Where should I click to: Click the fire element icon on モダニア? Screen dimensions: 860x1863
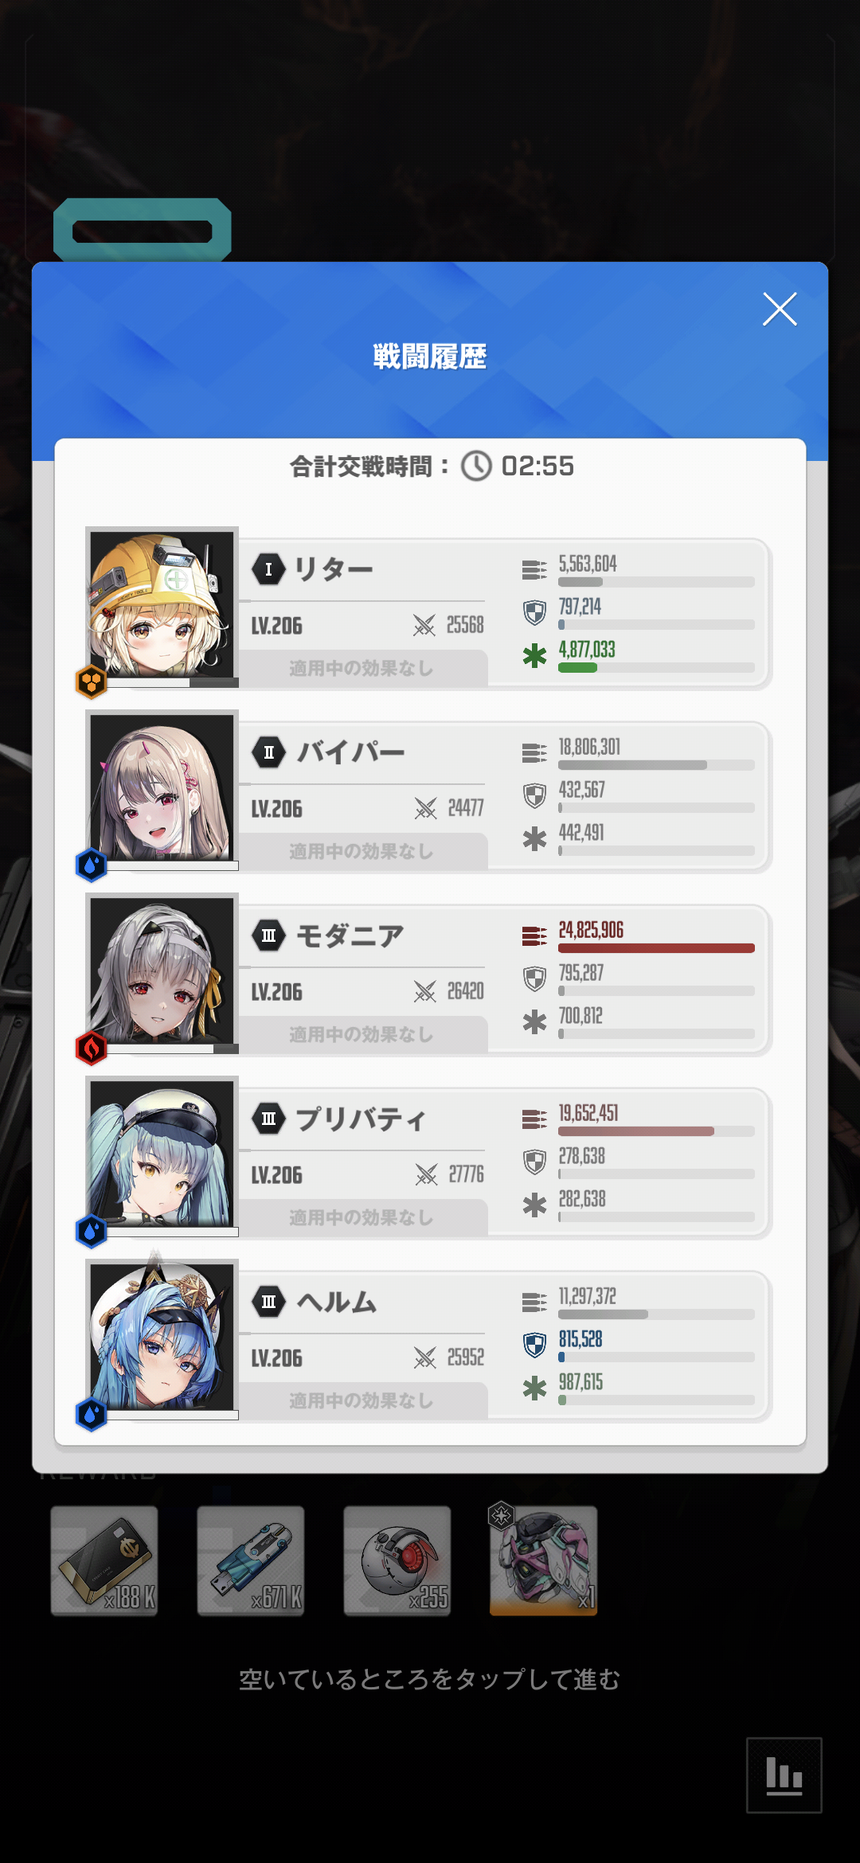(x=92, y=1048)
